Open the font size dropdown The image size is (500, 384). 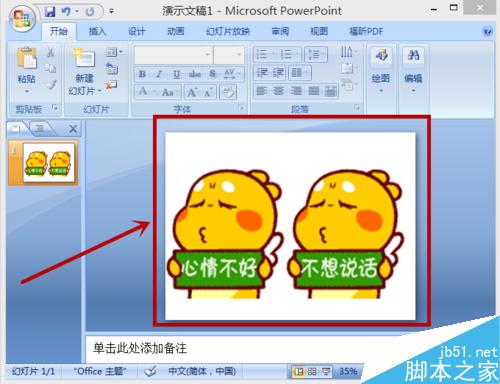239,55
